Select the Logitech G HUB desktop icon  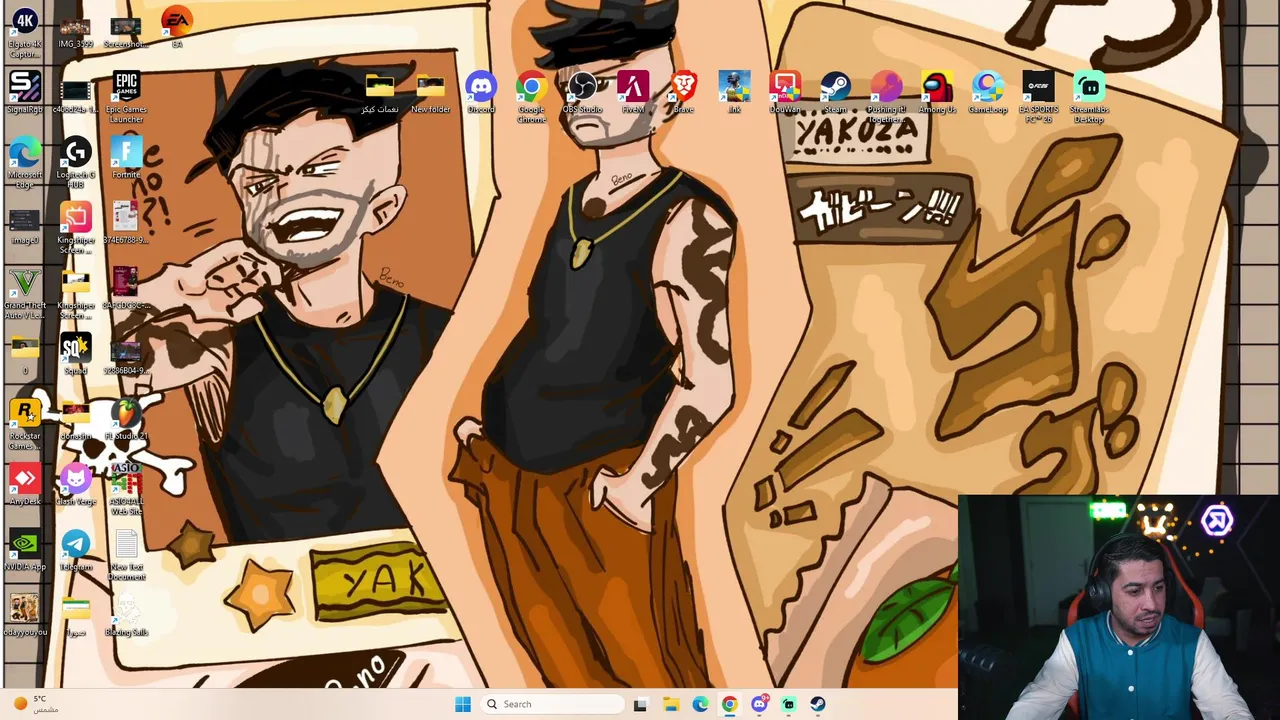(x=75, y=163)
